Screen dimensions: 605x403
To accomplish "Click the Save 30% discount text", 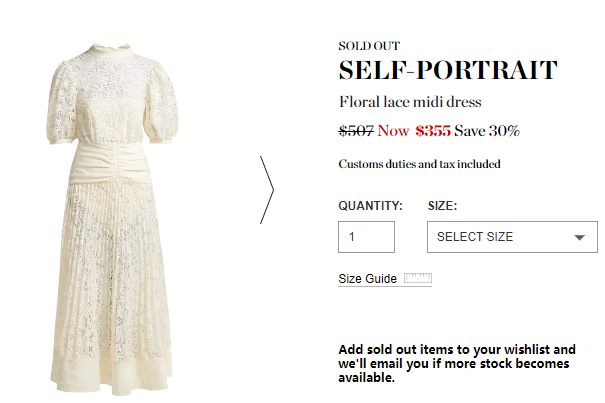I will tap(487, 130).
